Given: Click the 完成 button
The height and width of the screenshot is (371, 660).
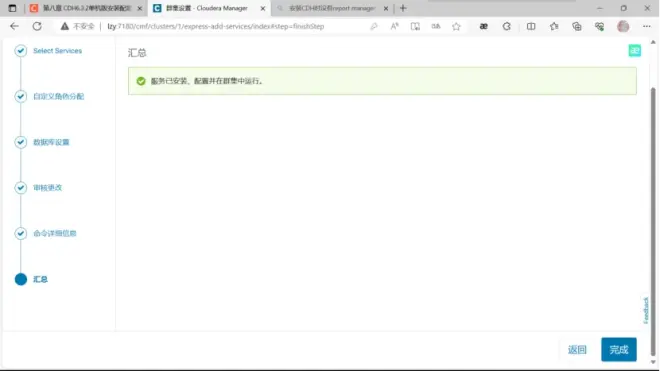Looking at the screenshot, I should (619, 350).
